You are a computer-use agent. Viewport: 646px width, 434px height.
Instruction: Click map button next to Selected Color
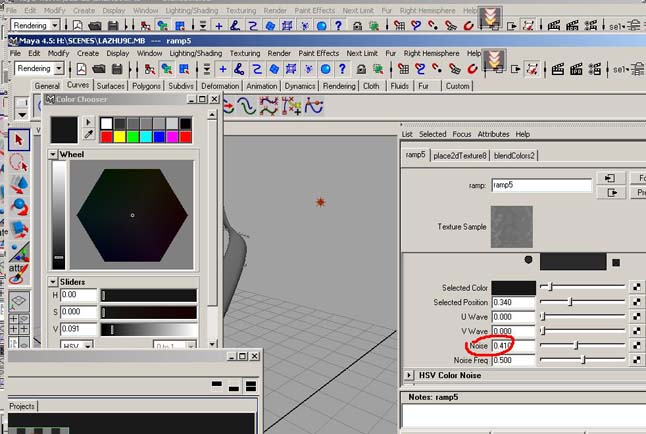pos(637,287)
